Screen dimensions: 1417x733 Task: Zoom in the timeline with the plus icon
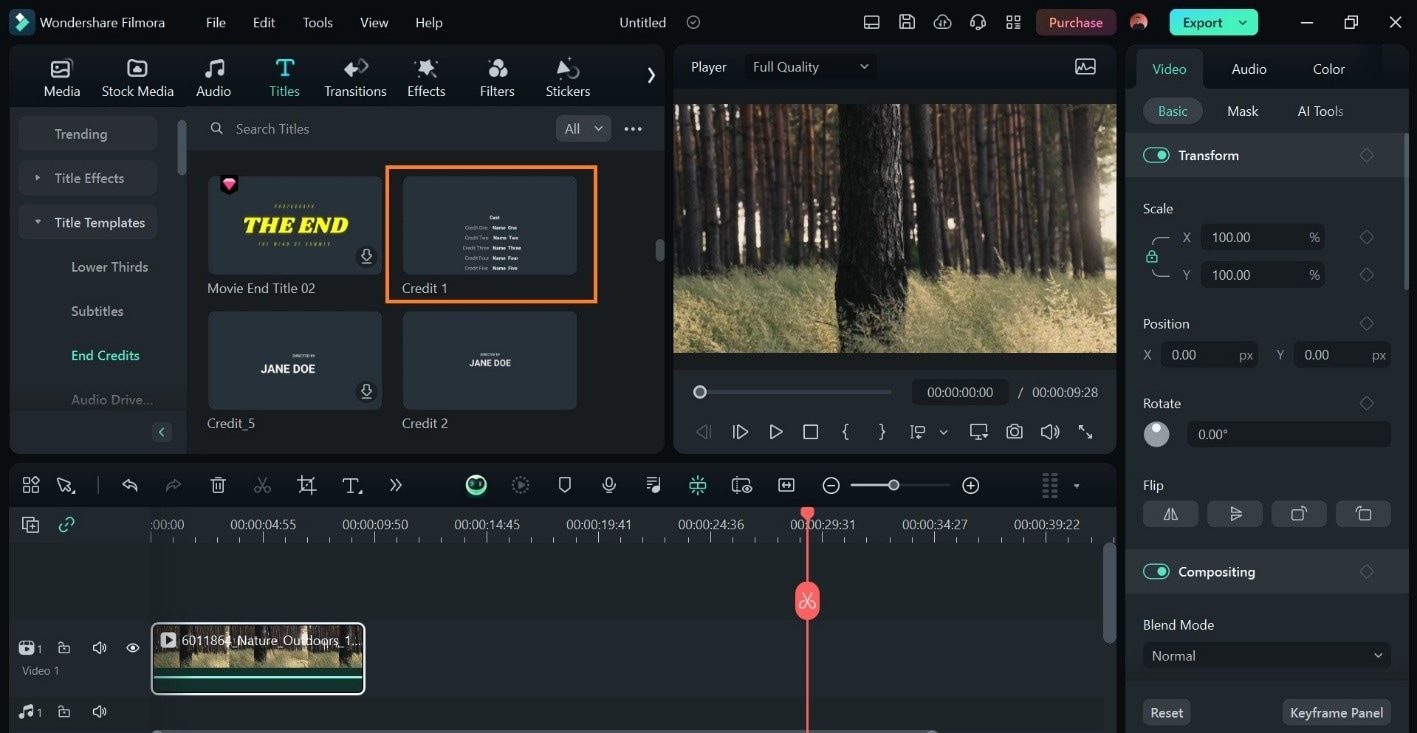970,485
